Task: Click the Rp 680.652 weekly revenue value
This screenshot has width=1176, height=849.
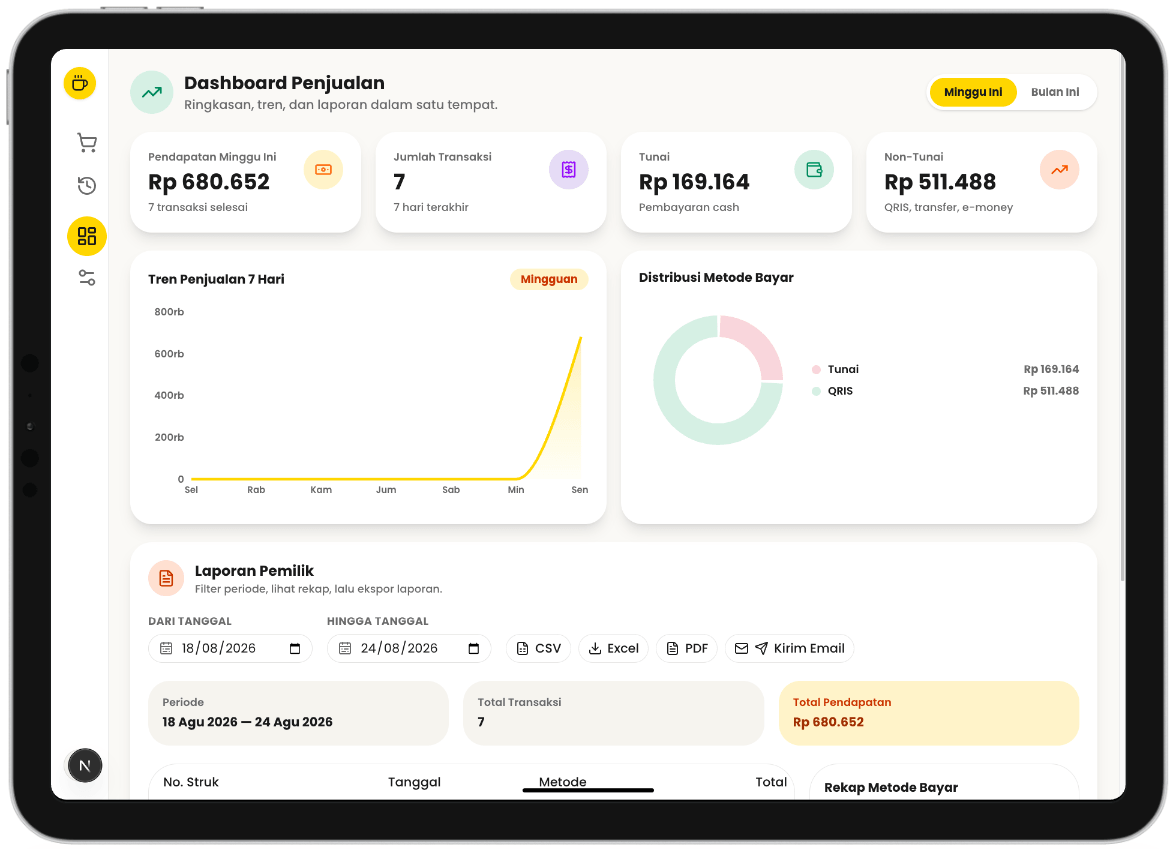Action: 208,182
